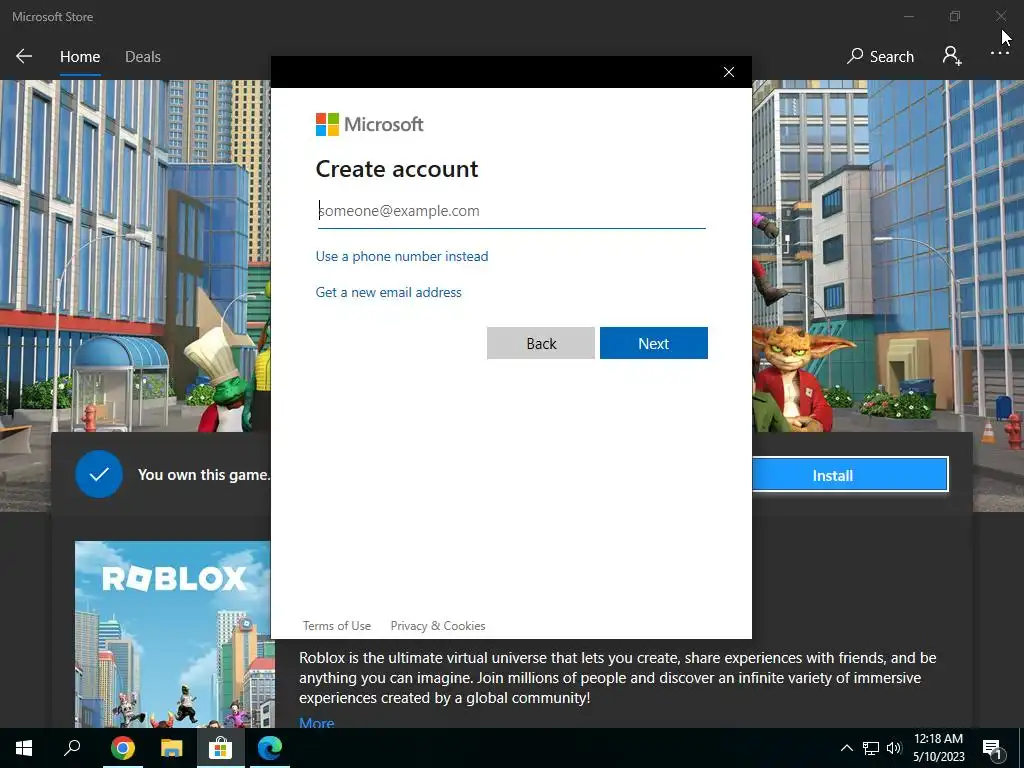Close the Create account dialog
Image resolution: width=1024 pixels, height=768 pixels.
tap(729, 72)
